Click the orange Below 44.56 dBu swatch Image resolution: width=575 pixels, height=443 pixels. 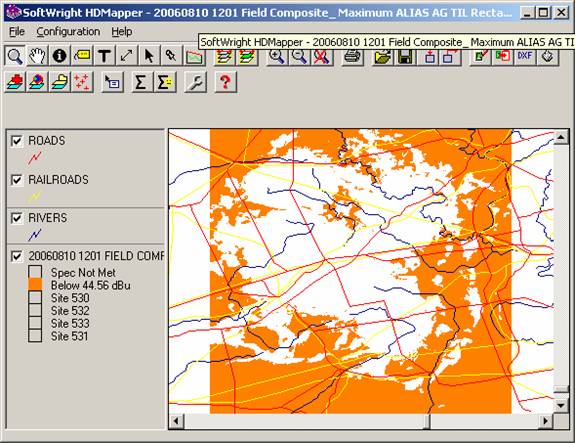click(35, 285)
